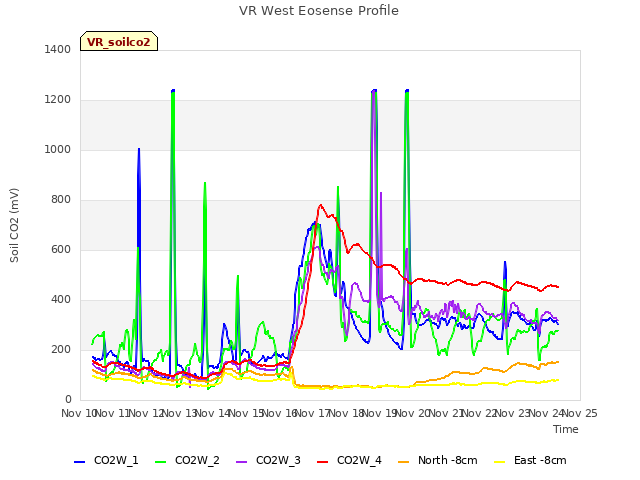The image size is (640, 480).
Task: Click the 600 y-axis tick label
Action: coord(61,249)
